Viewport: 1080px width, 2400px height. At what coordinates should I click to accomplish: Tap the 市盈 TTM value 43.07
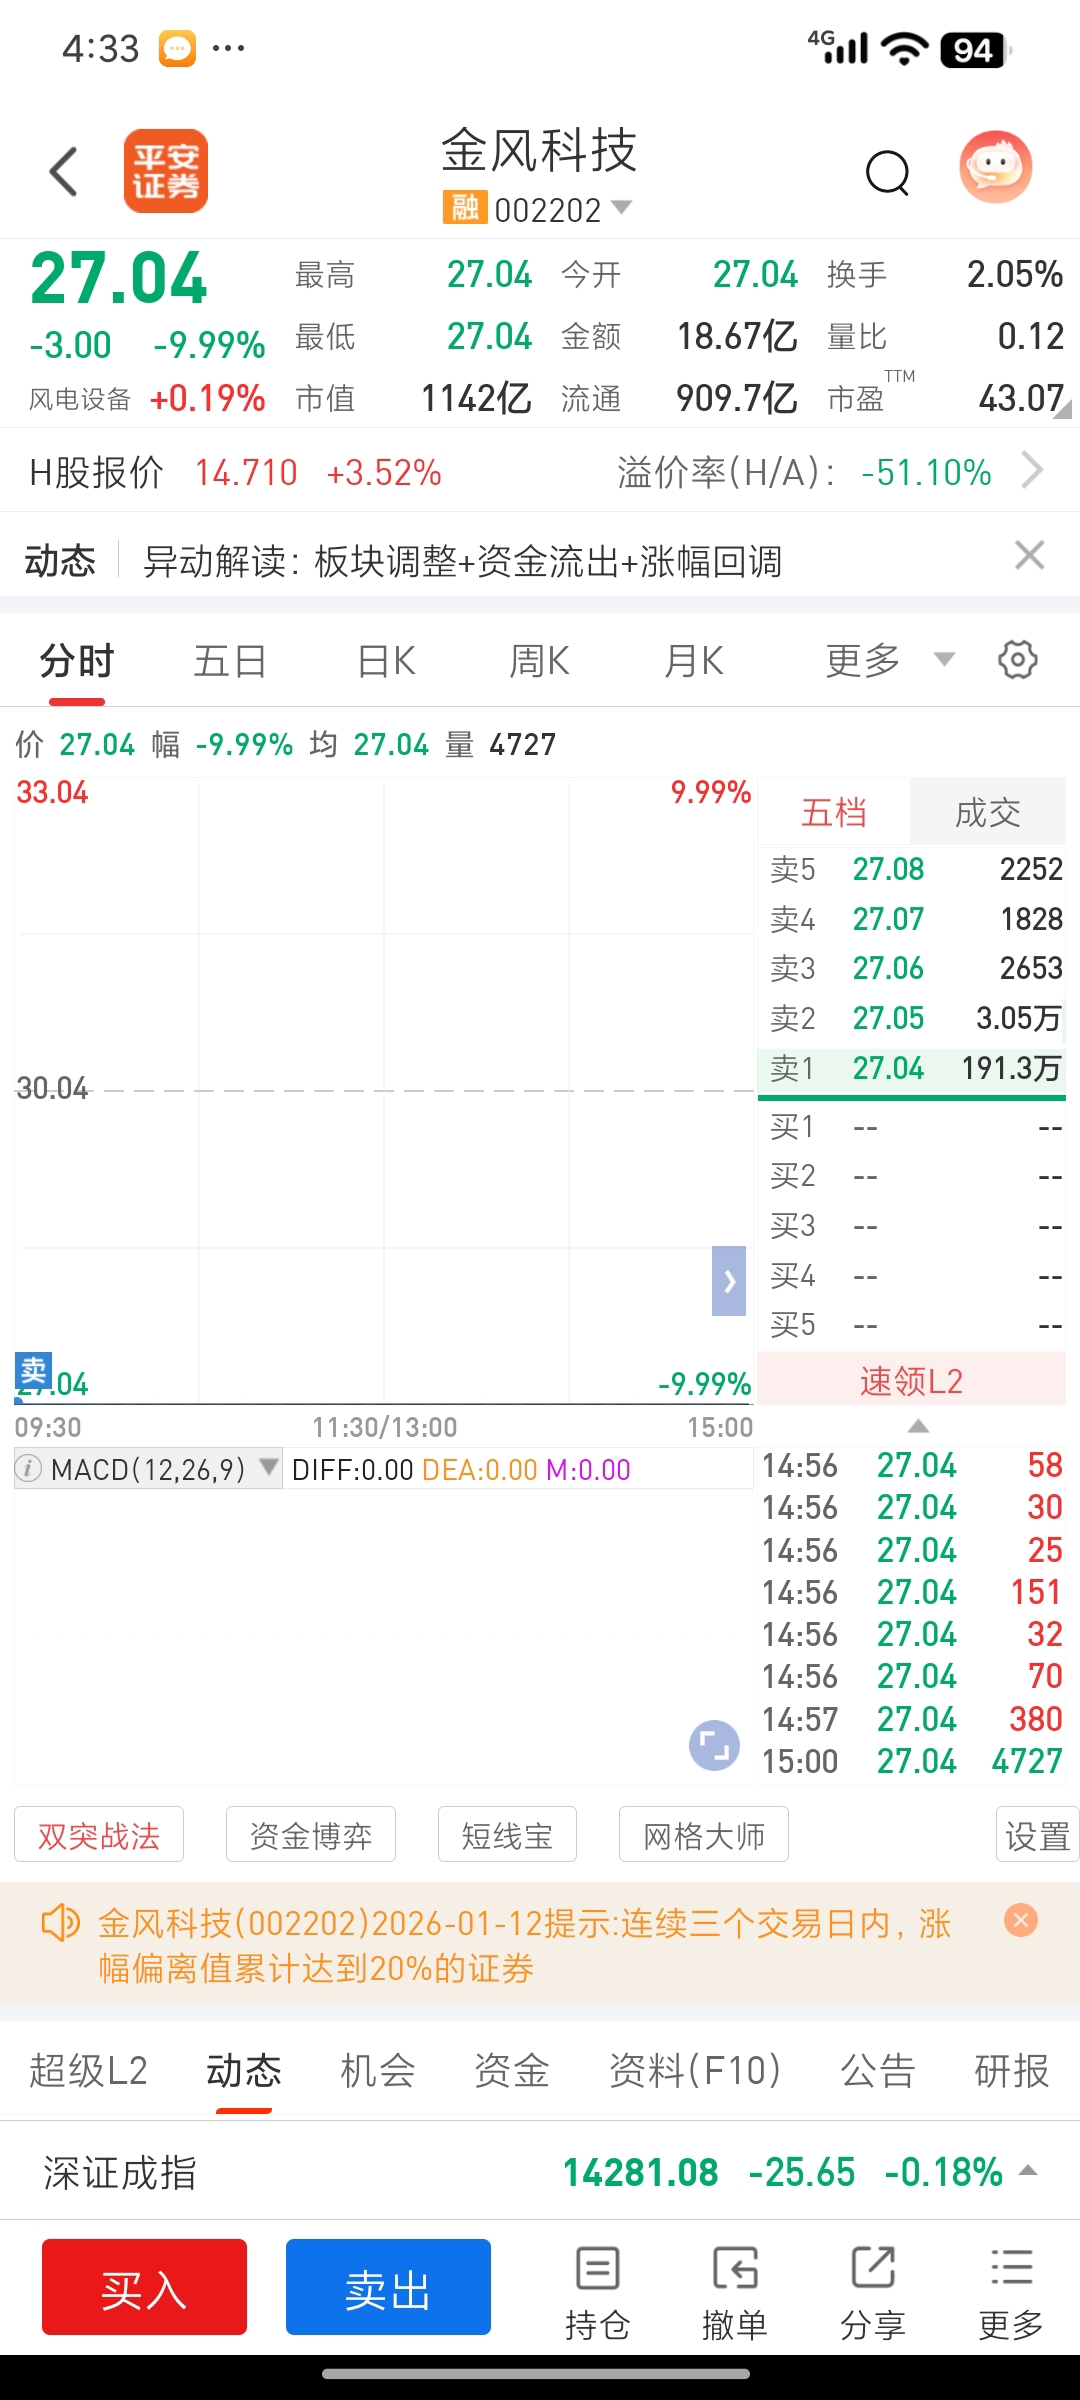(1020, 398)
